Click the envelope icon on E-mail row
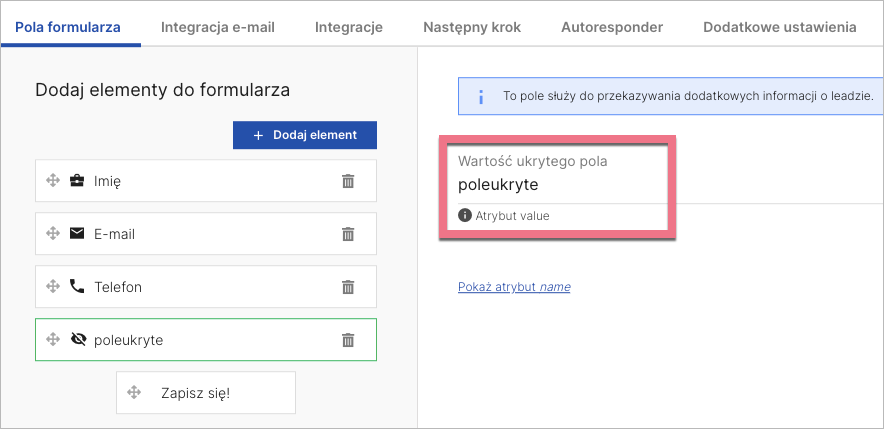The image size is (884, 429). (77, 234)
